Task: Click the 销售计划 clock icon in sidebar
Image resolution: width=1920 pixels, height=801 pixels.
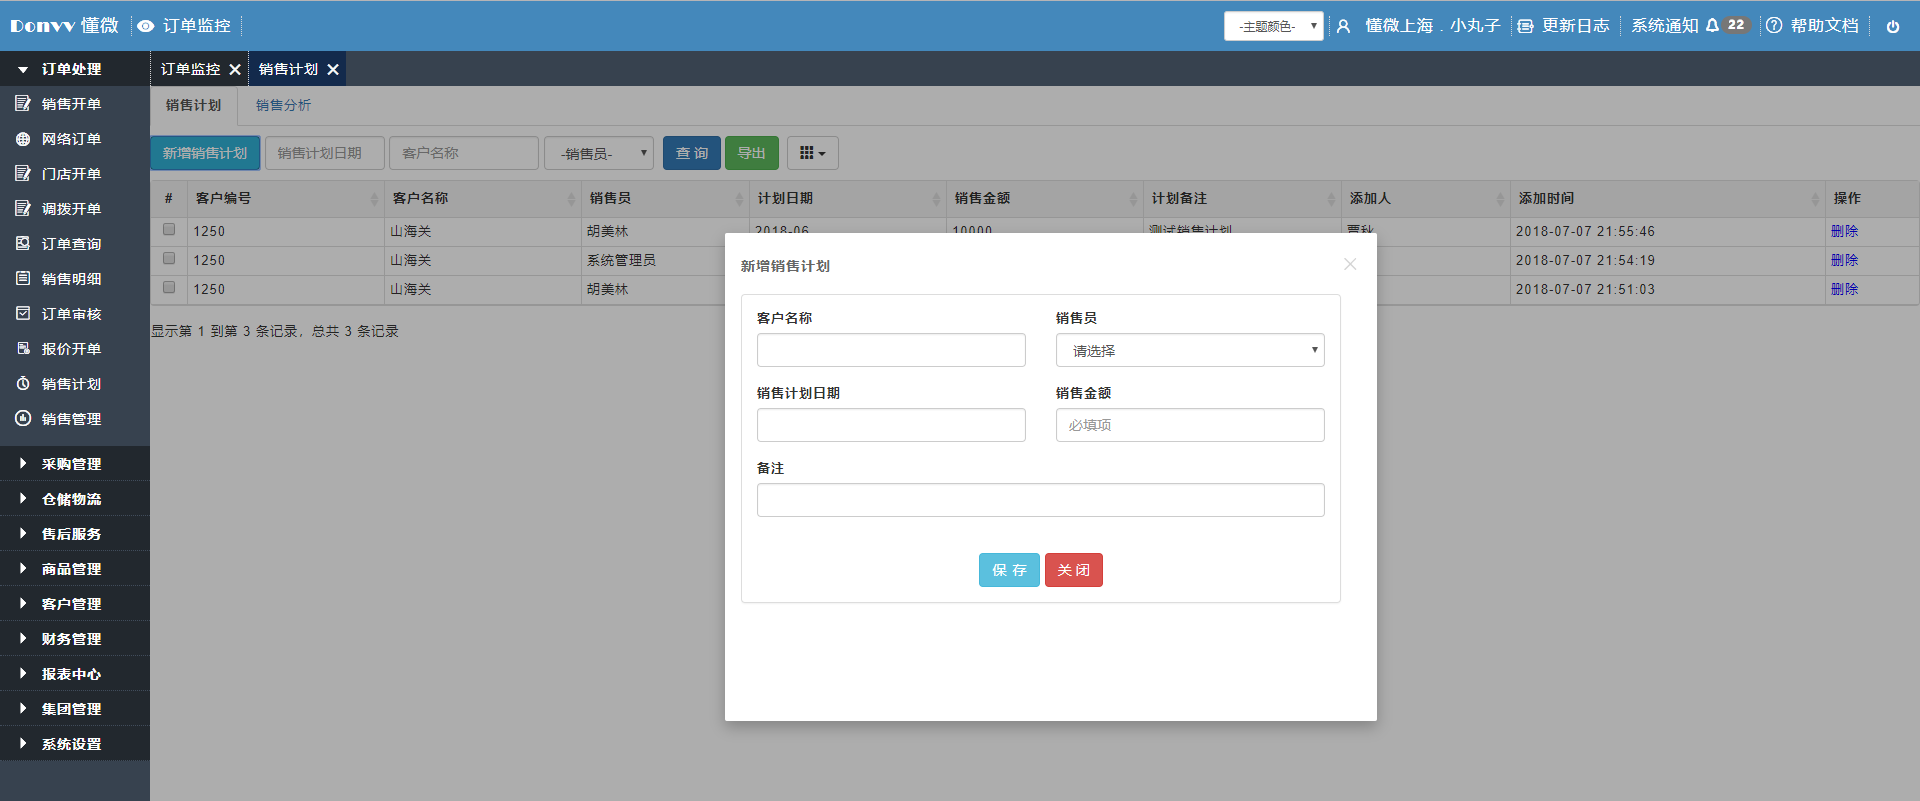Action: [23, 383]
